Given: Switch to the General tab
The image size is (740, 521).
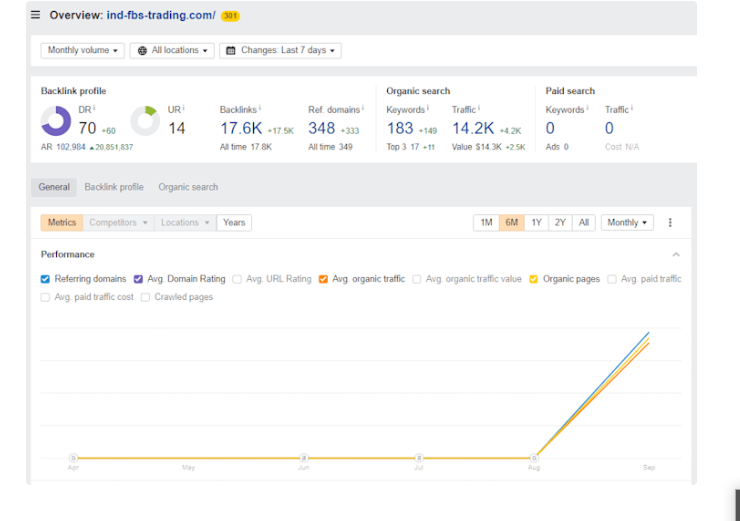Looking at the screenshot, I should coord(54,187).
